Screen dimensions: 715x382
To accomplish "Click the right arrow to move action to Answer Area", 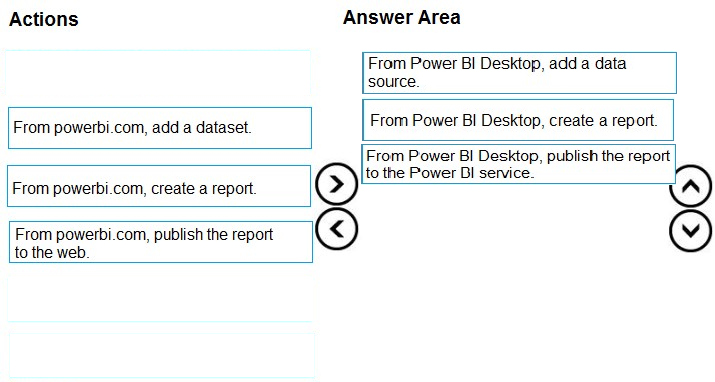I will (337, 184).
